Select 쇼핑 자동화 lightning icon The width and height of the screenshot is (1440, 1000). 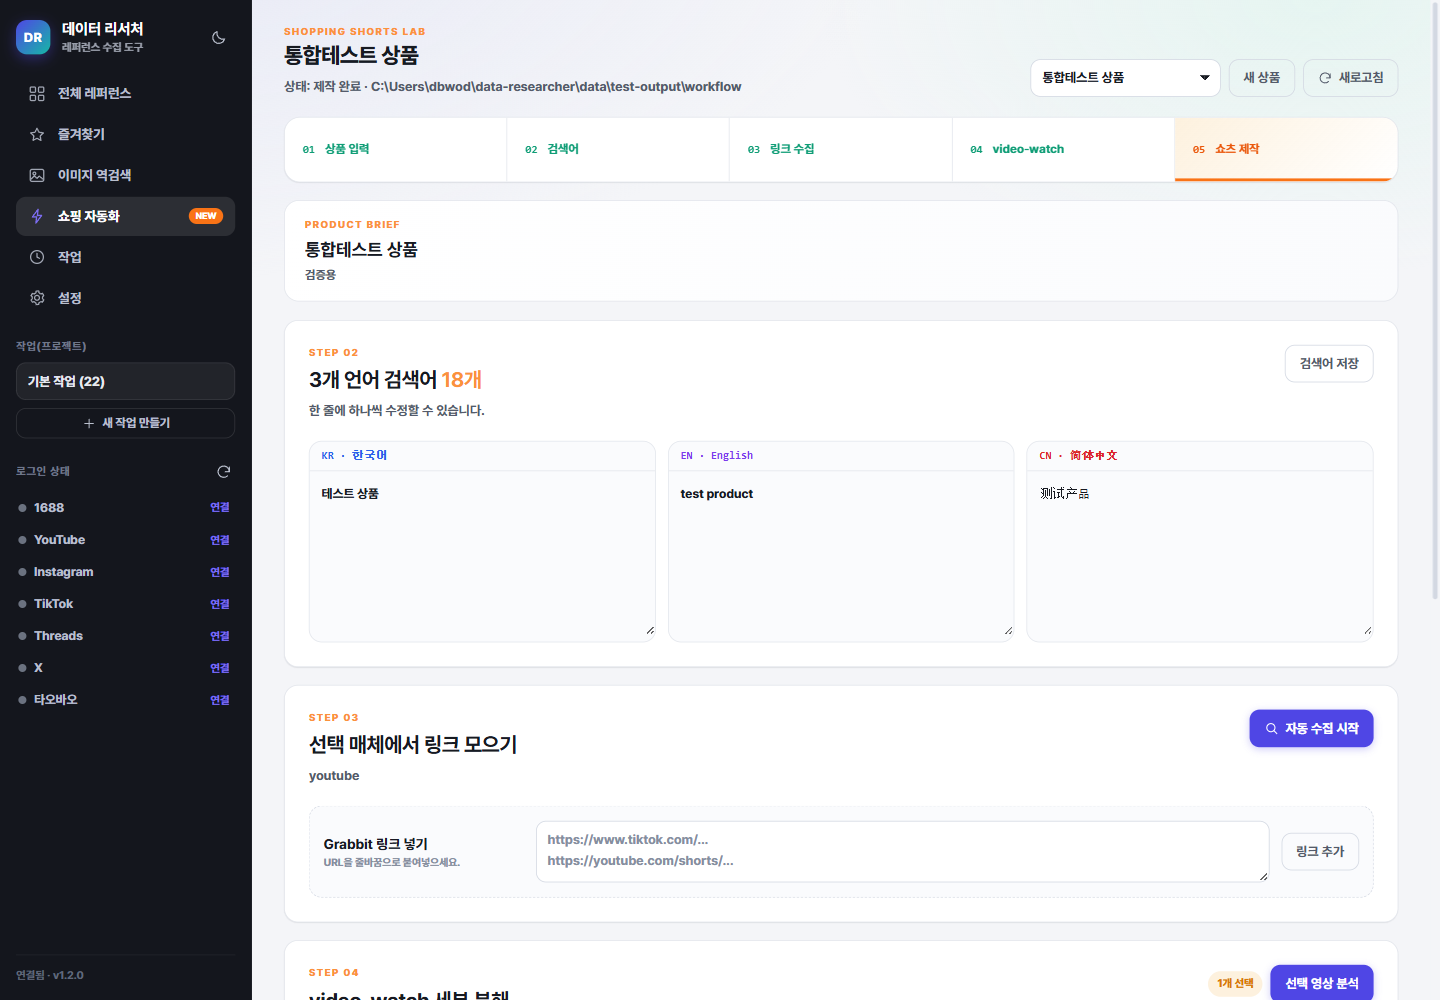(x=37, y=216)
